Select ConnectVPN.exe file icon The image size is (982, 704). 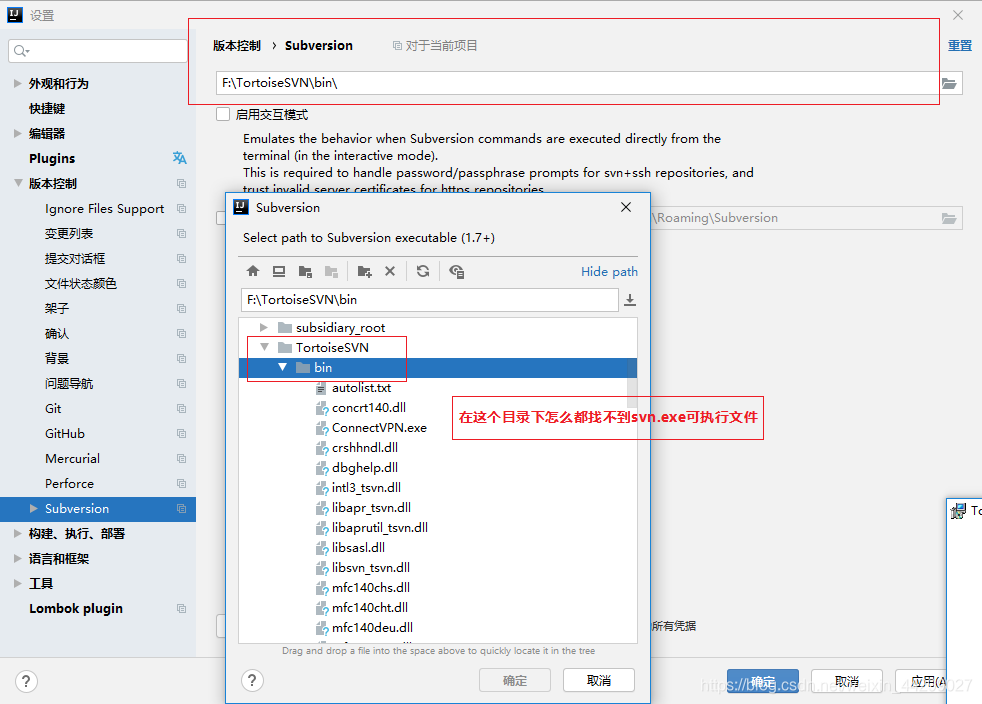(322, 428)
